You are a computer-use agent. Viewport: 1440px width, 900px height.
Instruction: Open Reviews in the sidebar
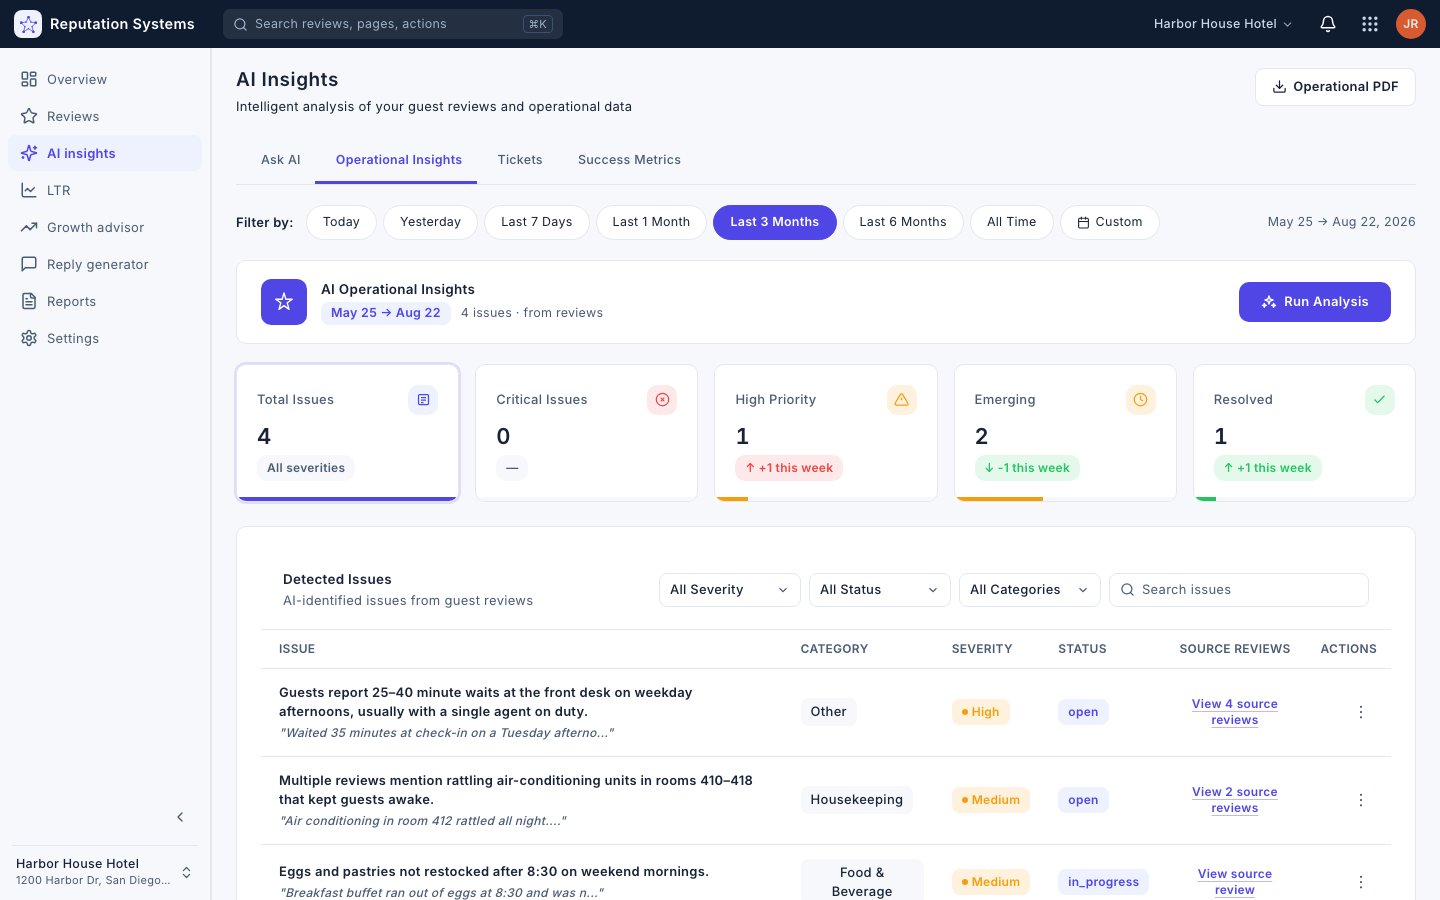click(x=105, y=116)
